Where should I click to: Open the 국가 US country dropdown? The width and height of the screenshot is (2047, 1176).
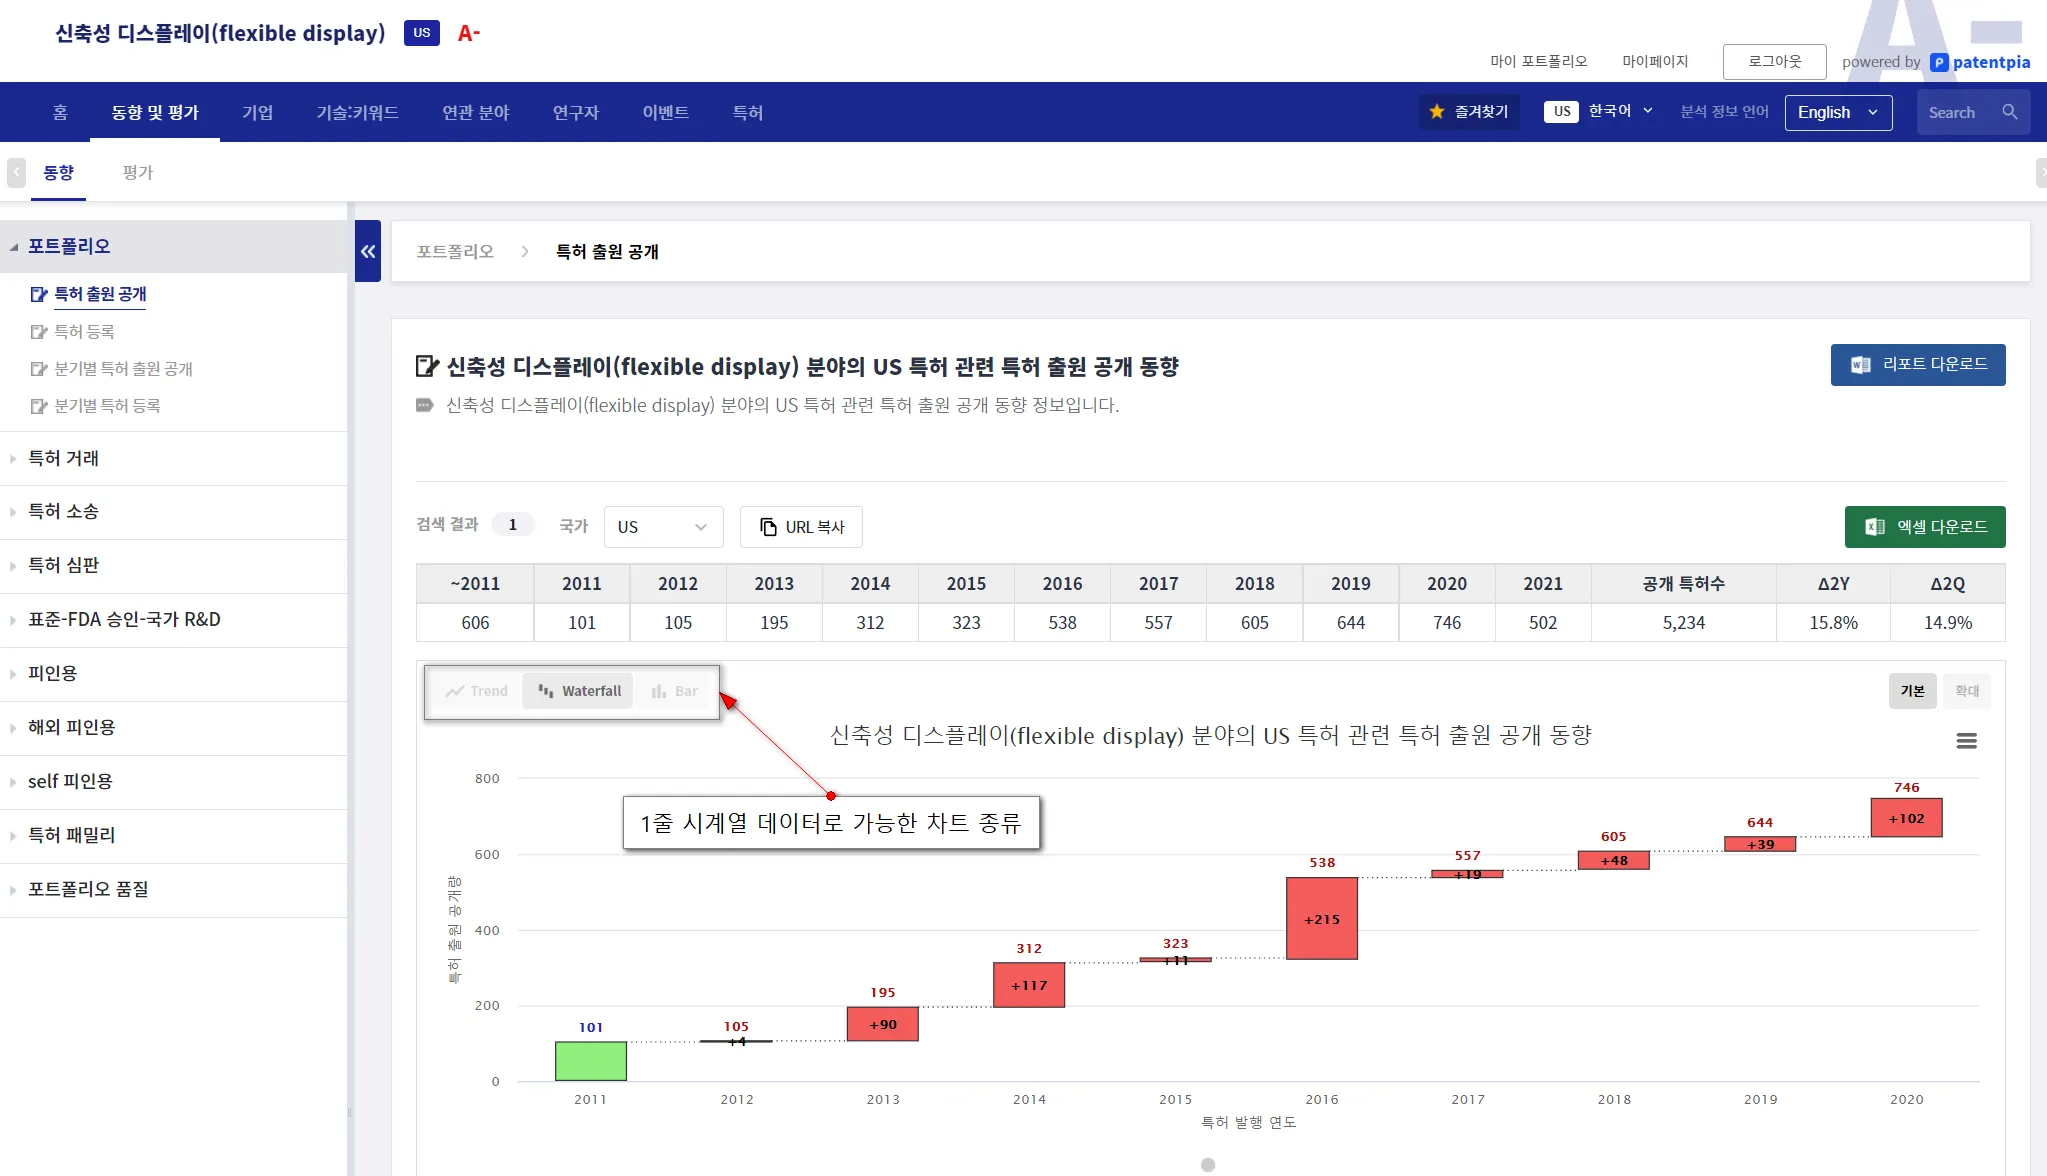click(x=662, y=527)
